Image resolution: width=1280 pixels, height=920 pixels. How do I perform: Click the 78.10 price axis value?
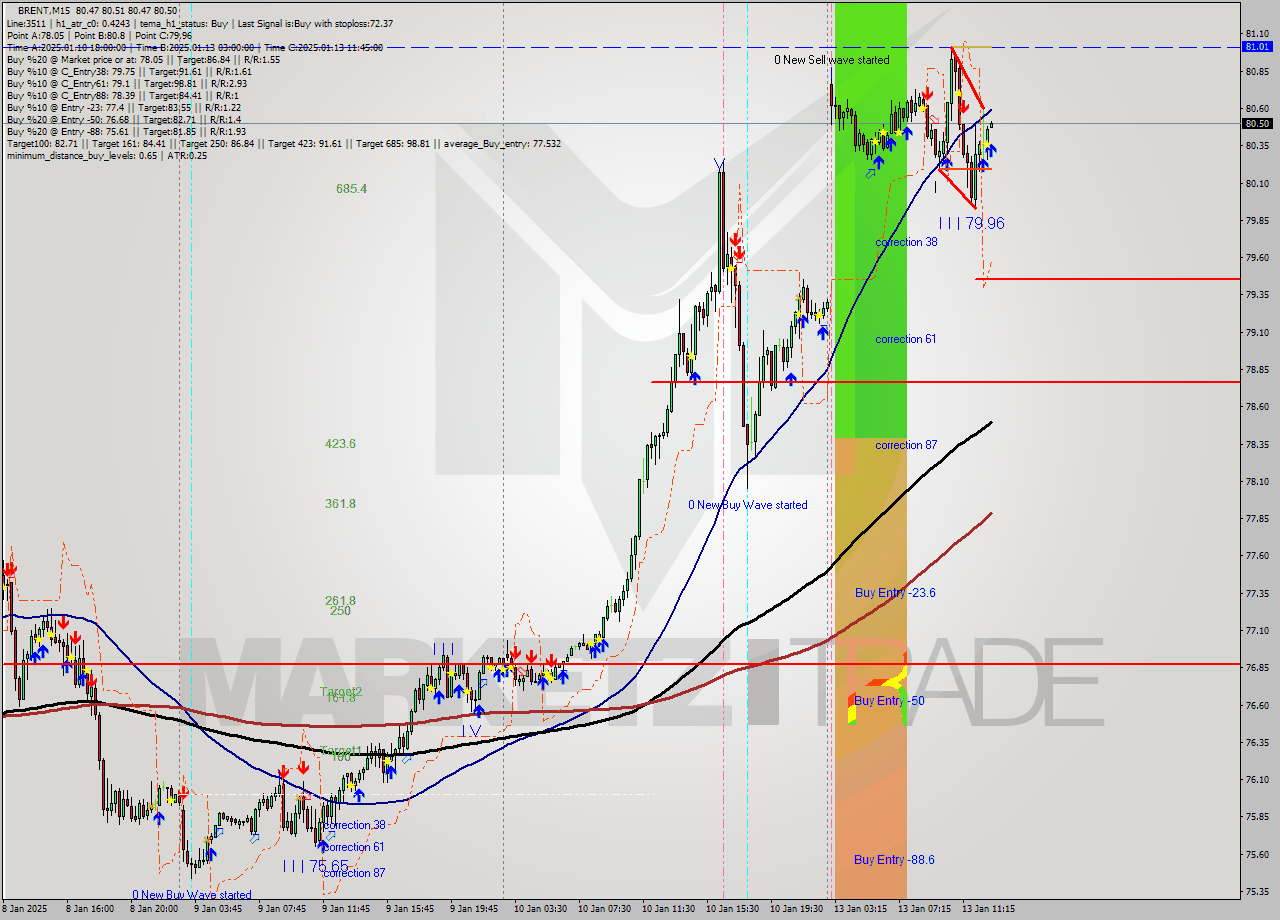1257,481
